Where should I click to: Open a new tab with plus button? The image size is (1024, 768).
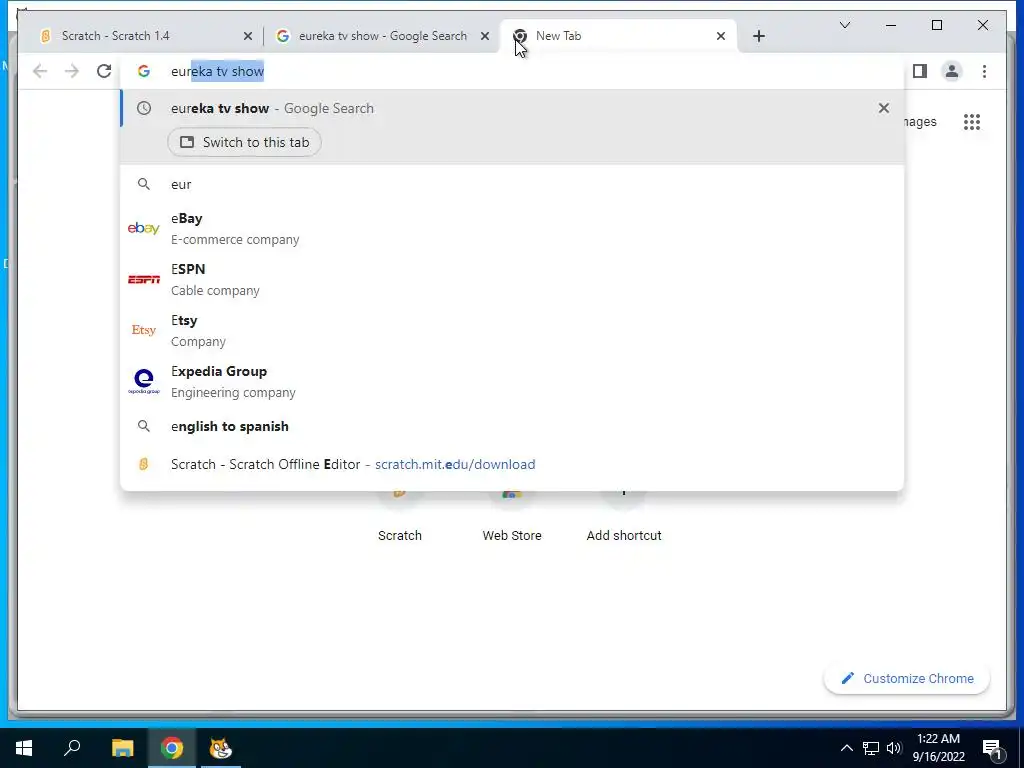(758, 36)
